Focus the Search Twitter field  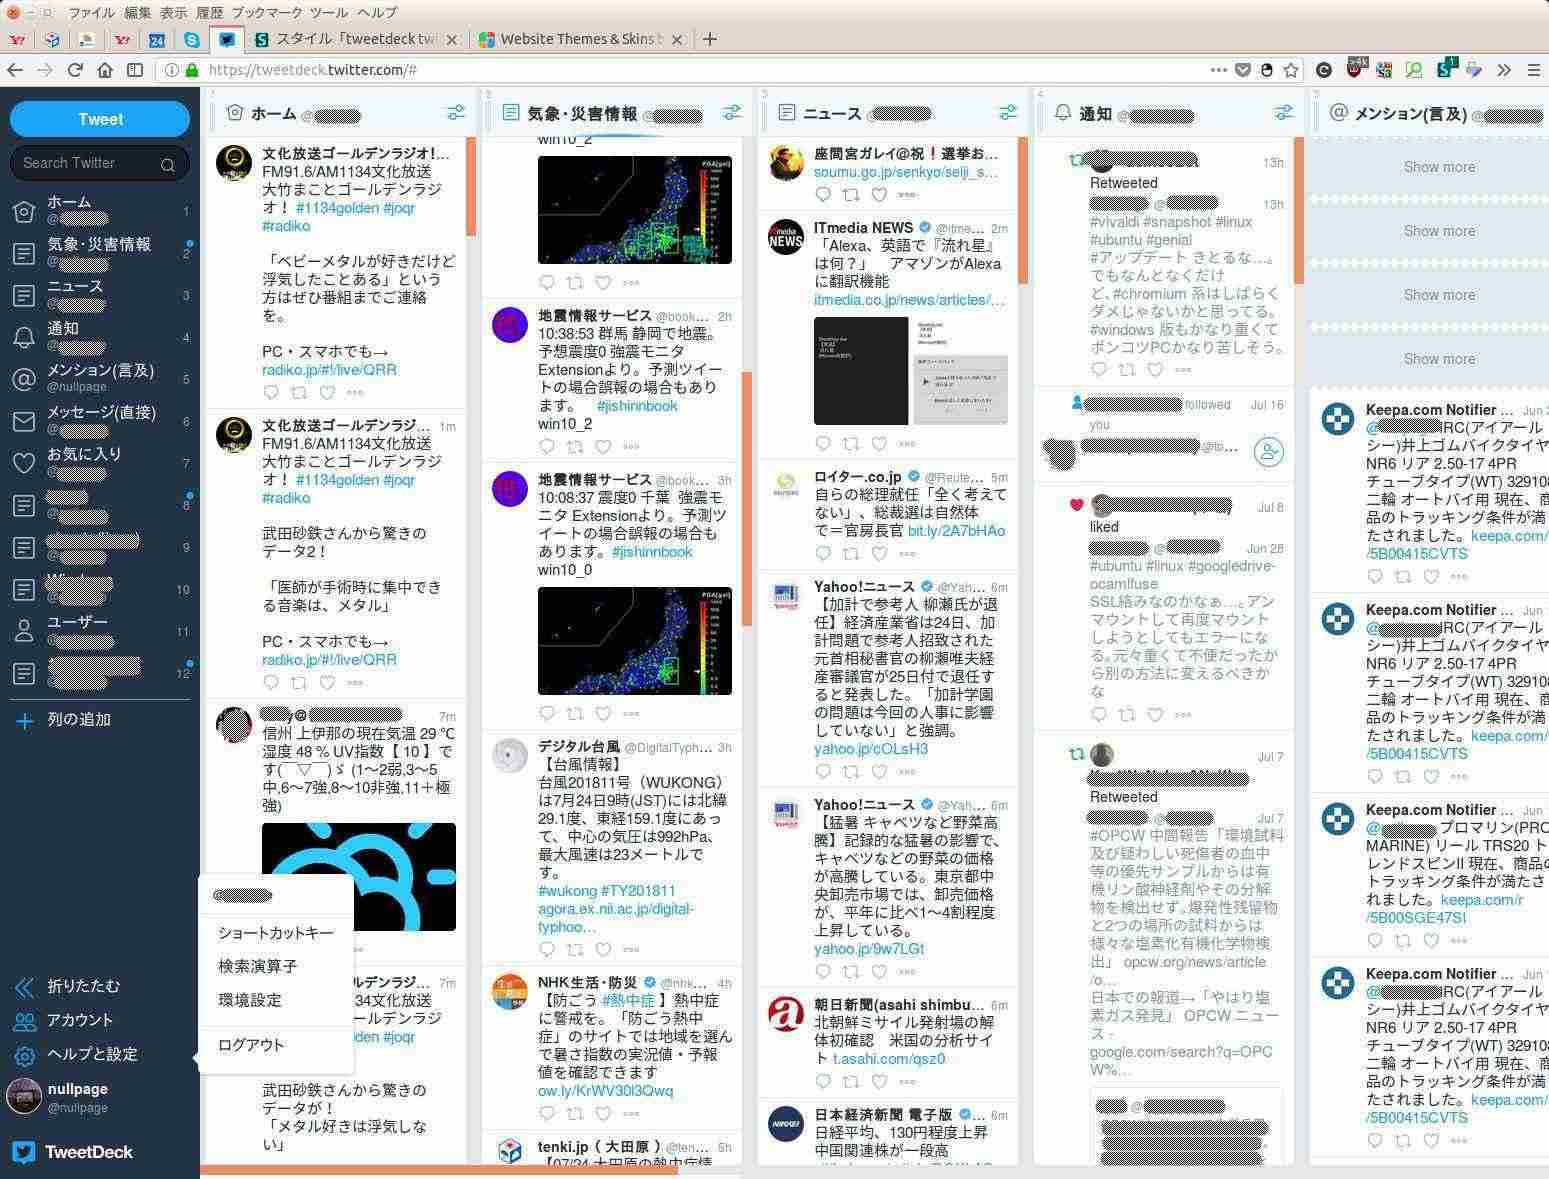[99, 163]
